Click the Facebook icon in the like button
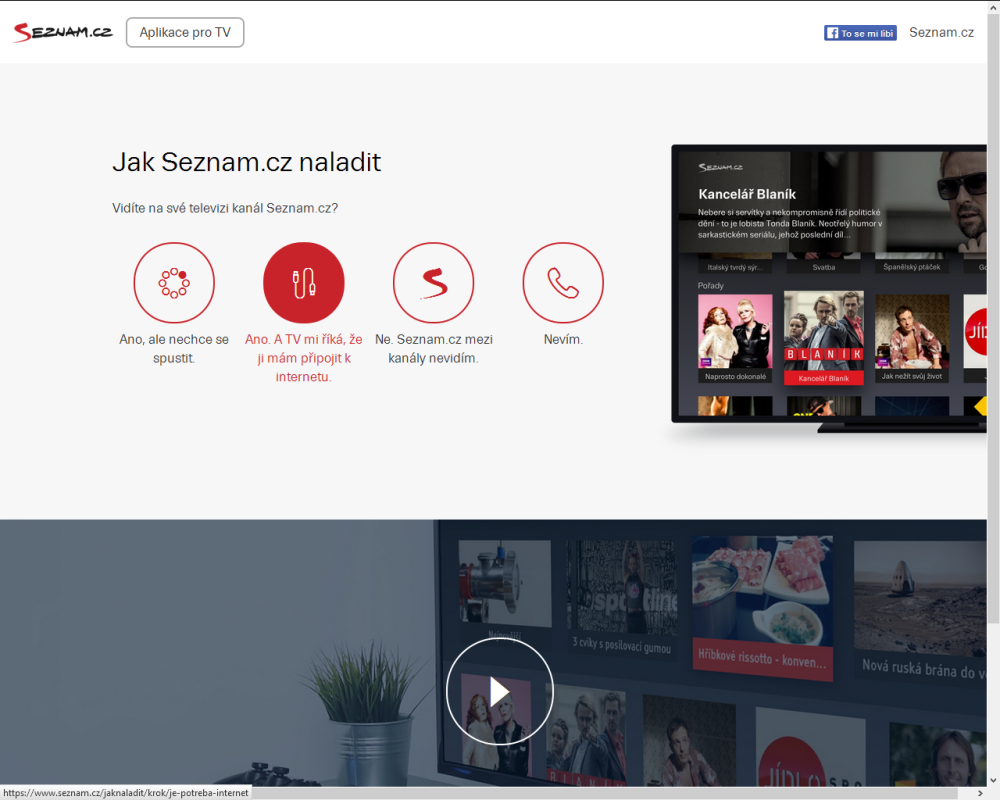This screenshot has height=800, width=1000. pyautogui.click(x=831, y=32)
